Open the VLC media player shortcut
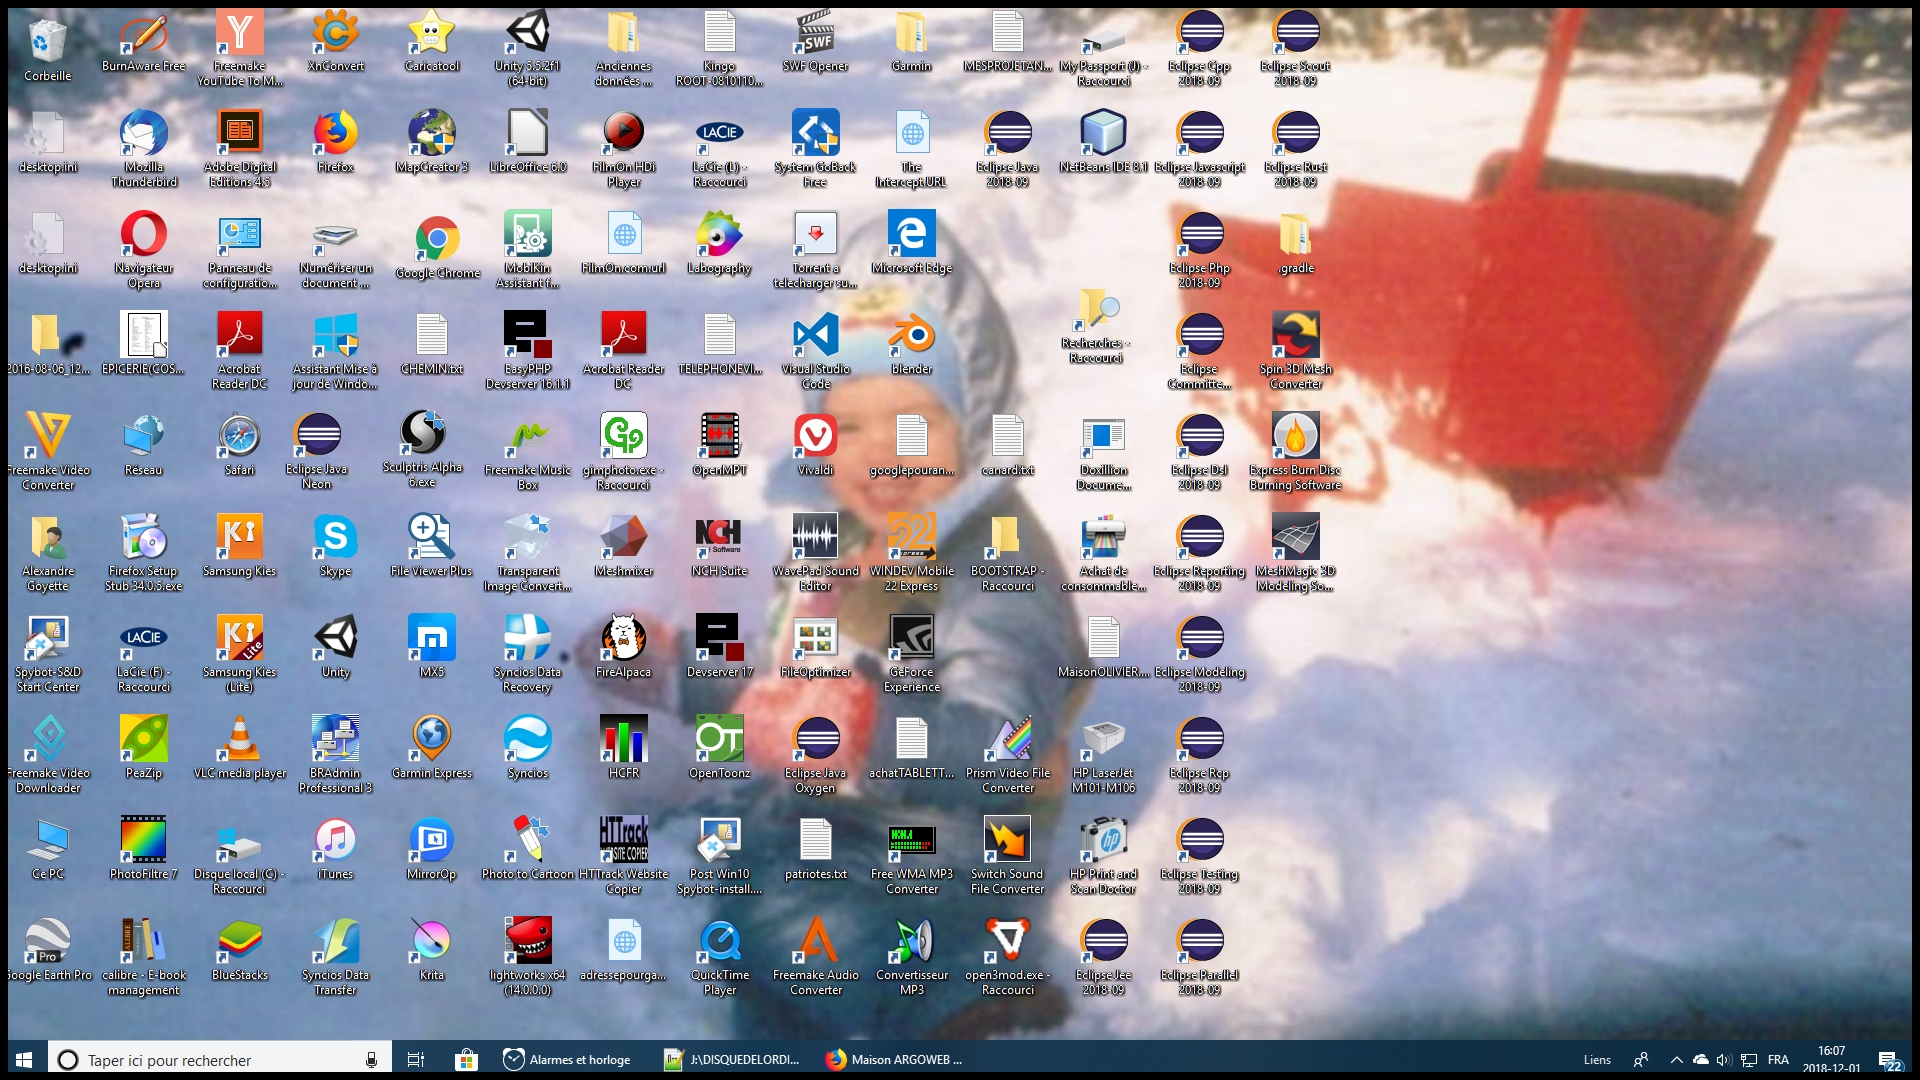 239,740
